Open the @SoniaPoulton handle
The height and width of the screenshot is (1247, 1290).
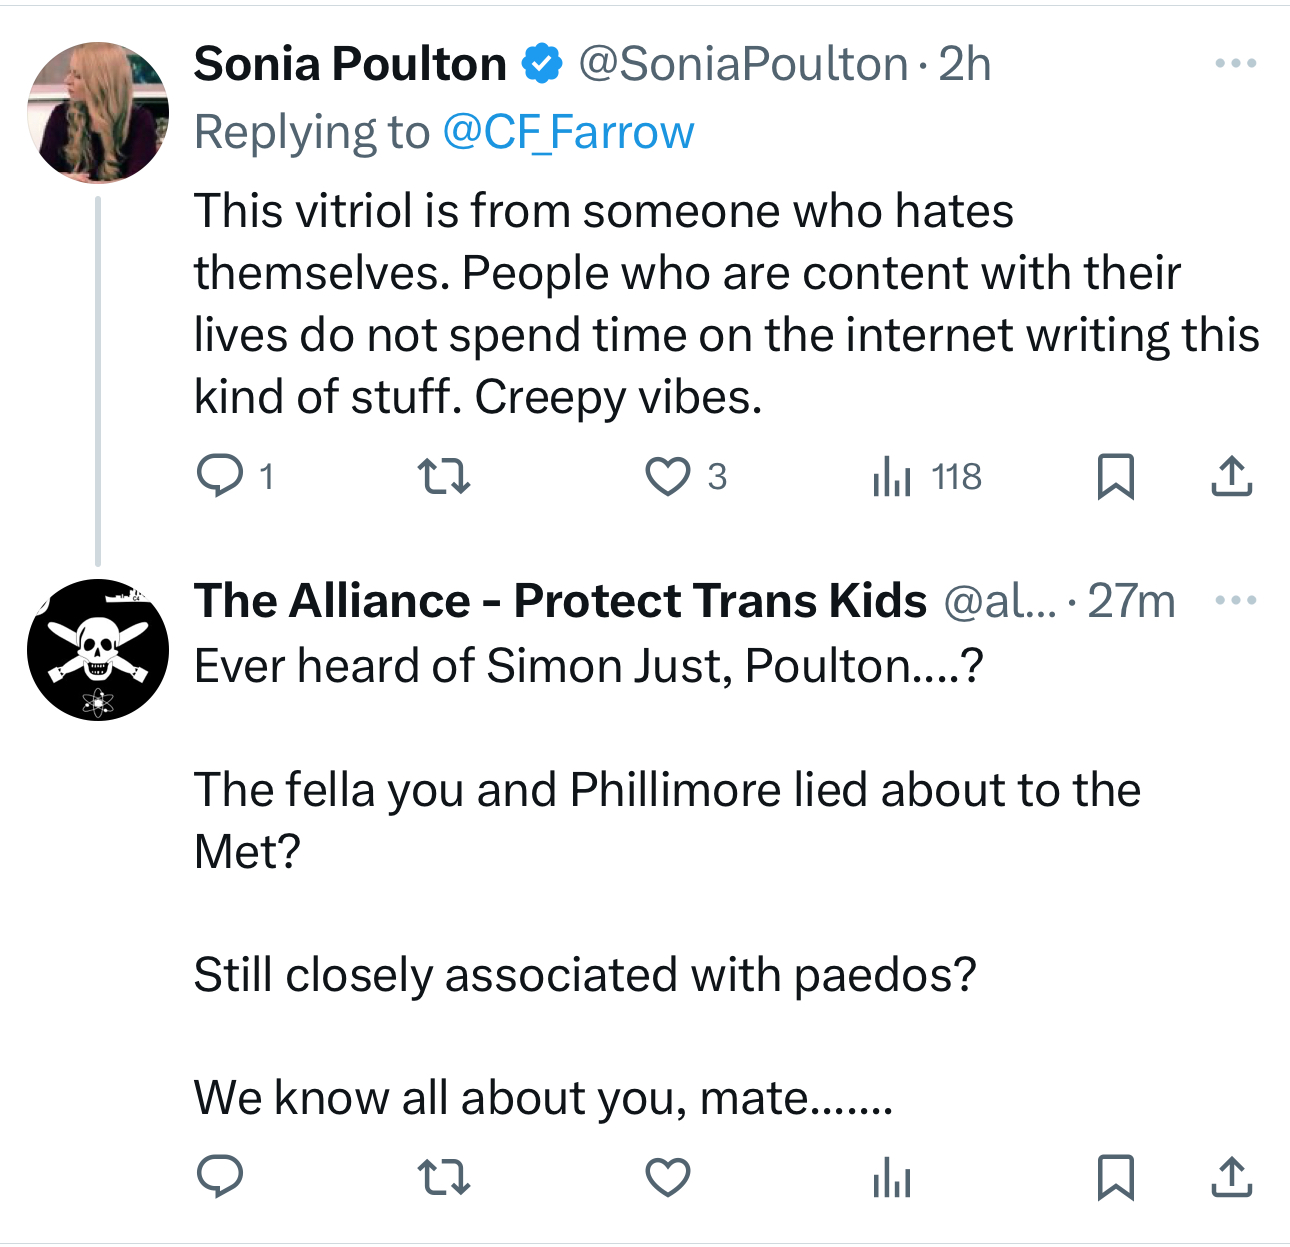[743, 64]
